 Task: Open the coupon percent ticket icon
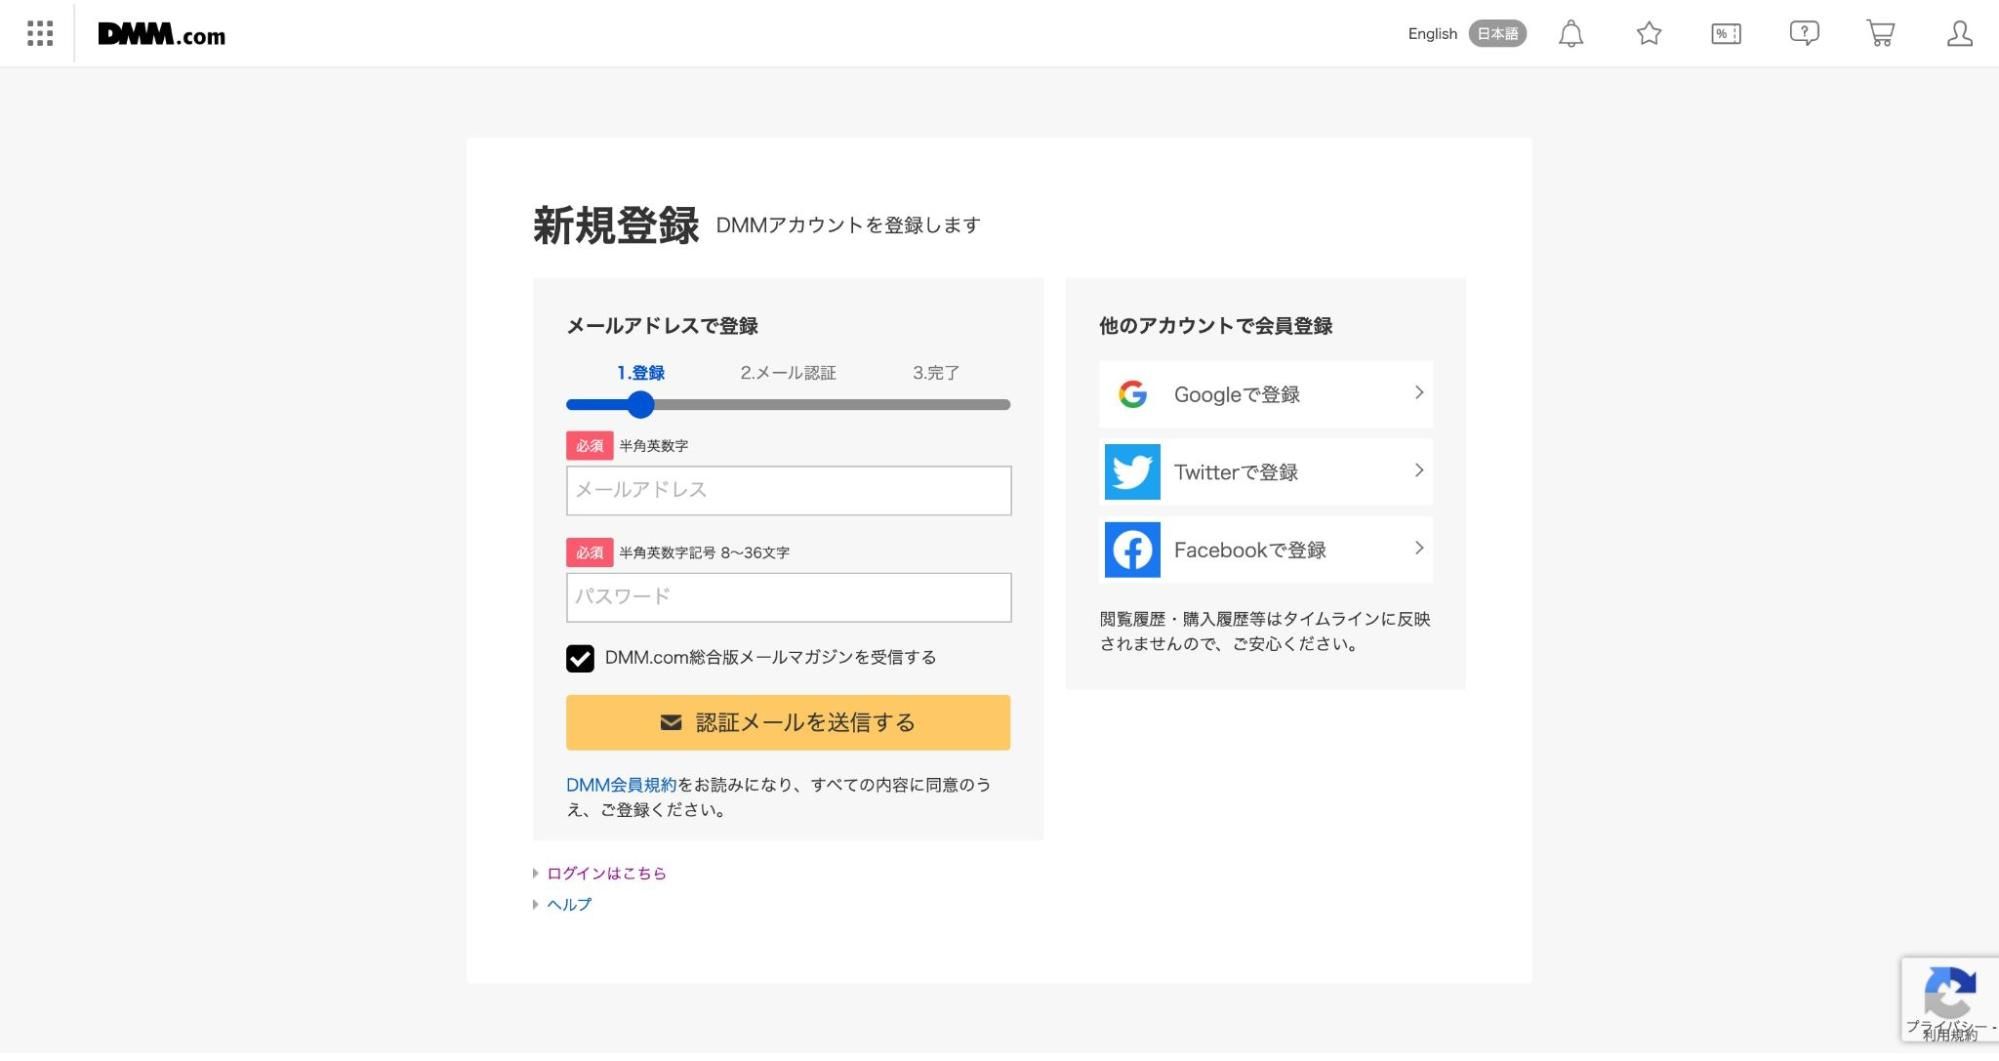click(x=1726, y=34)
